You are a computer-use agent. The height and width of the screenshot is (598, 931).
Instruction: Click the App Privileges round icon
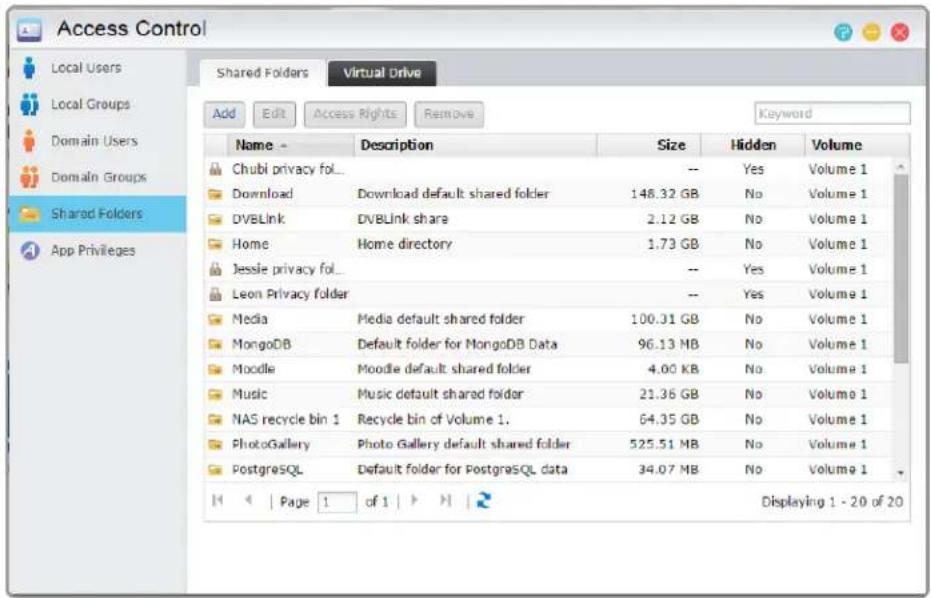pos(30,251)
